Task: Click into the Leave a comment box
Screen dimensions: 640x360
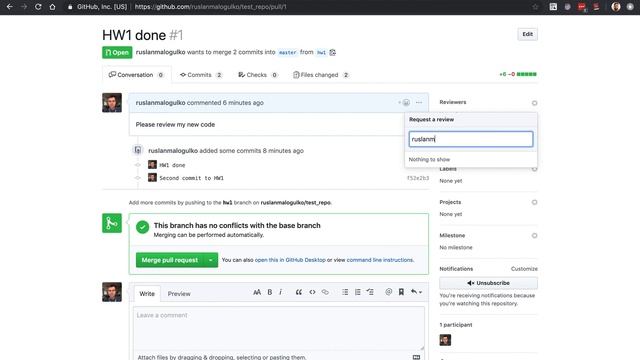Action: click(x=278, y=329)
